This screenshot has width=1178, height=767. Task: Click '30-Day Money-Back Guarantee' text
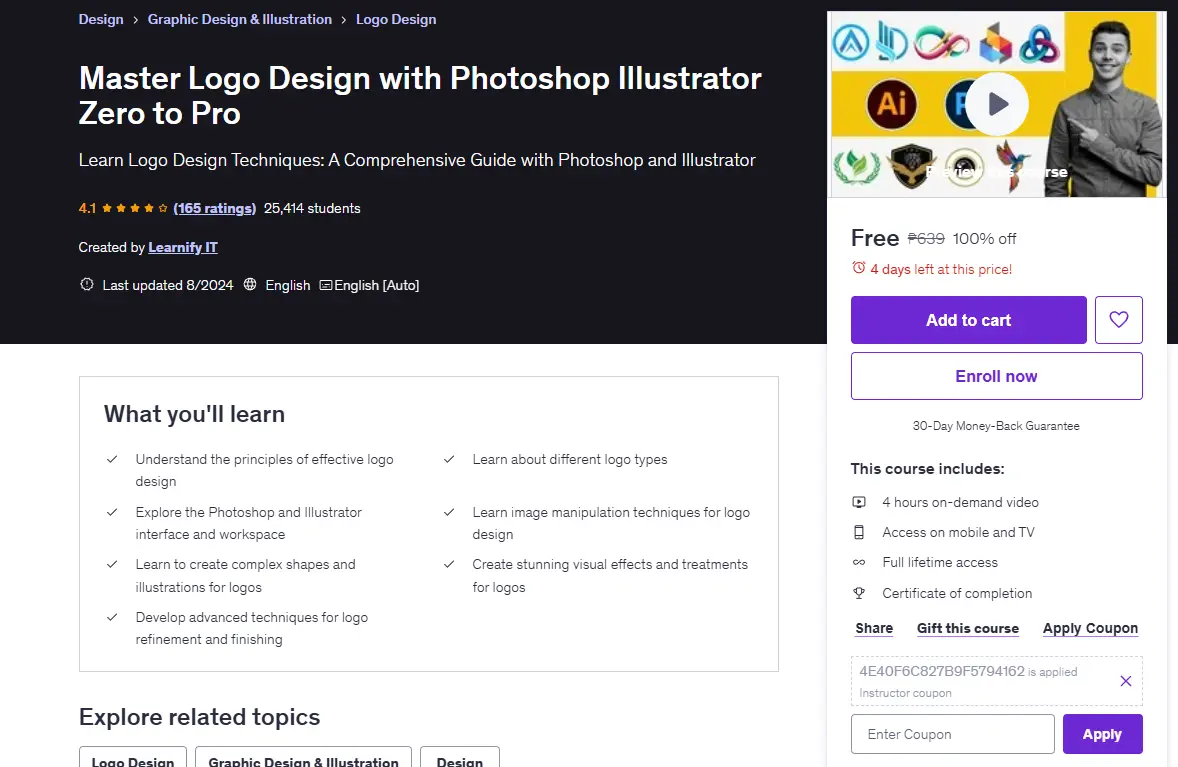pyautogui.click(x=996, y=426)
